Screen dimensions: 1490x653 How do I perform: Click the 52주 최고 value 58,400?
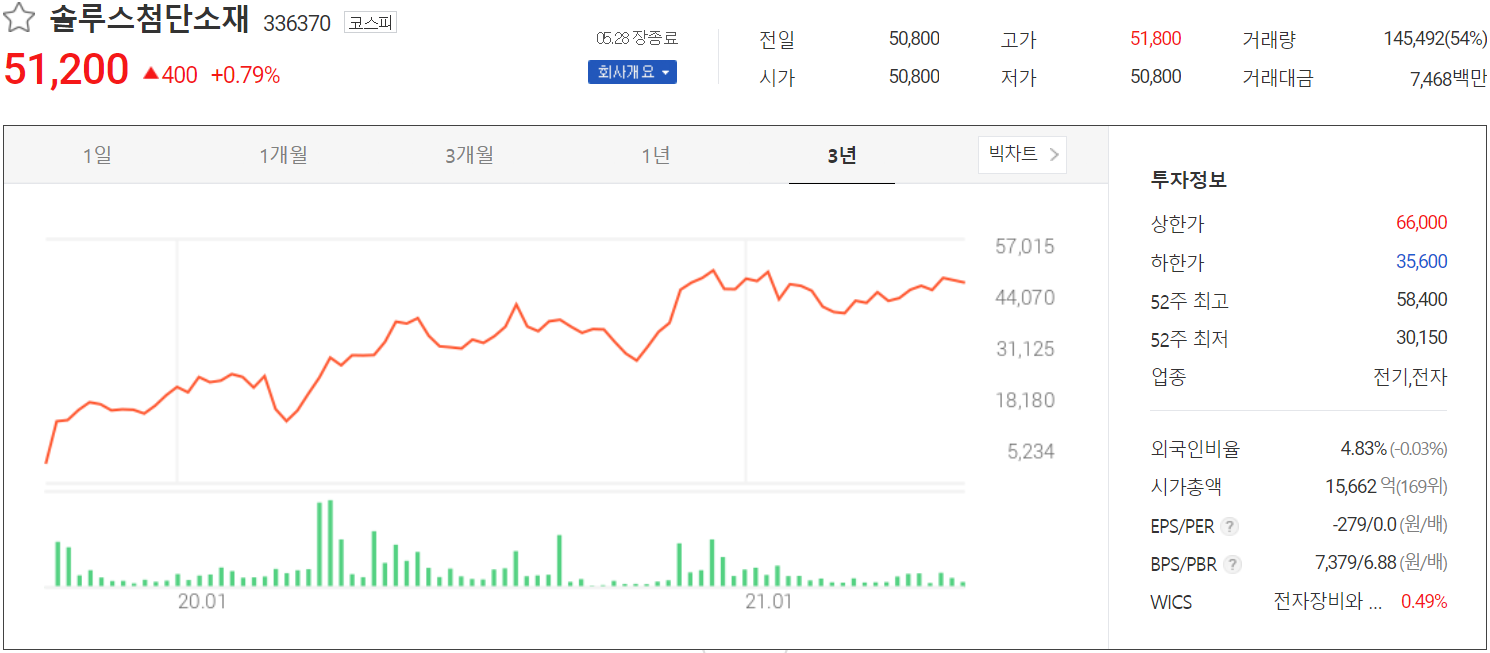[1421, 300]
